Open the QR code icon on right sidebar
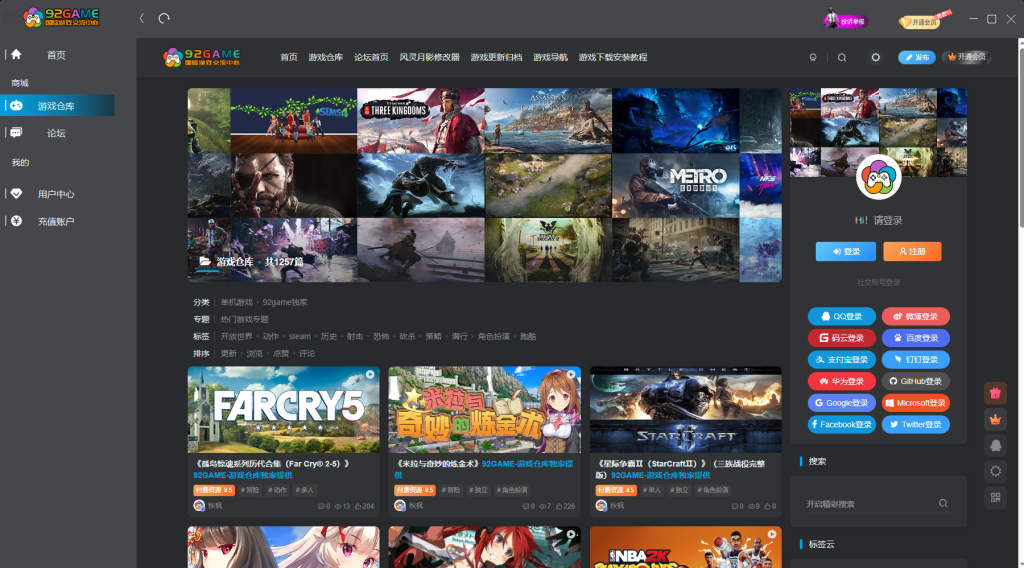 995,497
